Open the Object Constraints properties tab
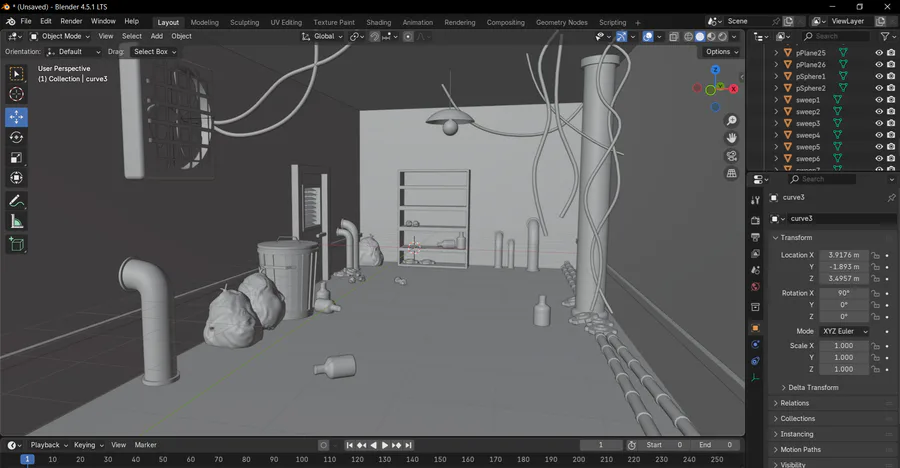 pos(755,361)
